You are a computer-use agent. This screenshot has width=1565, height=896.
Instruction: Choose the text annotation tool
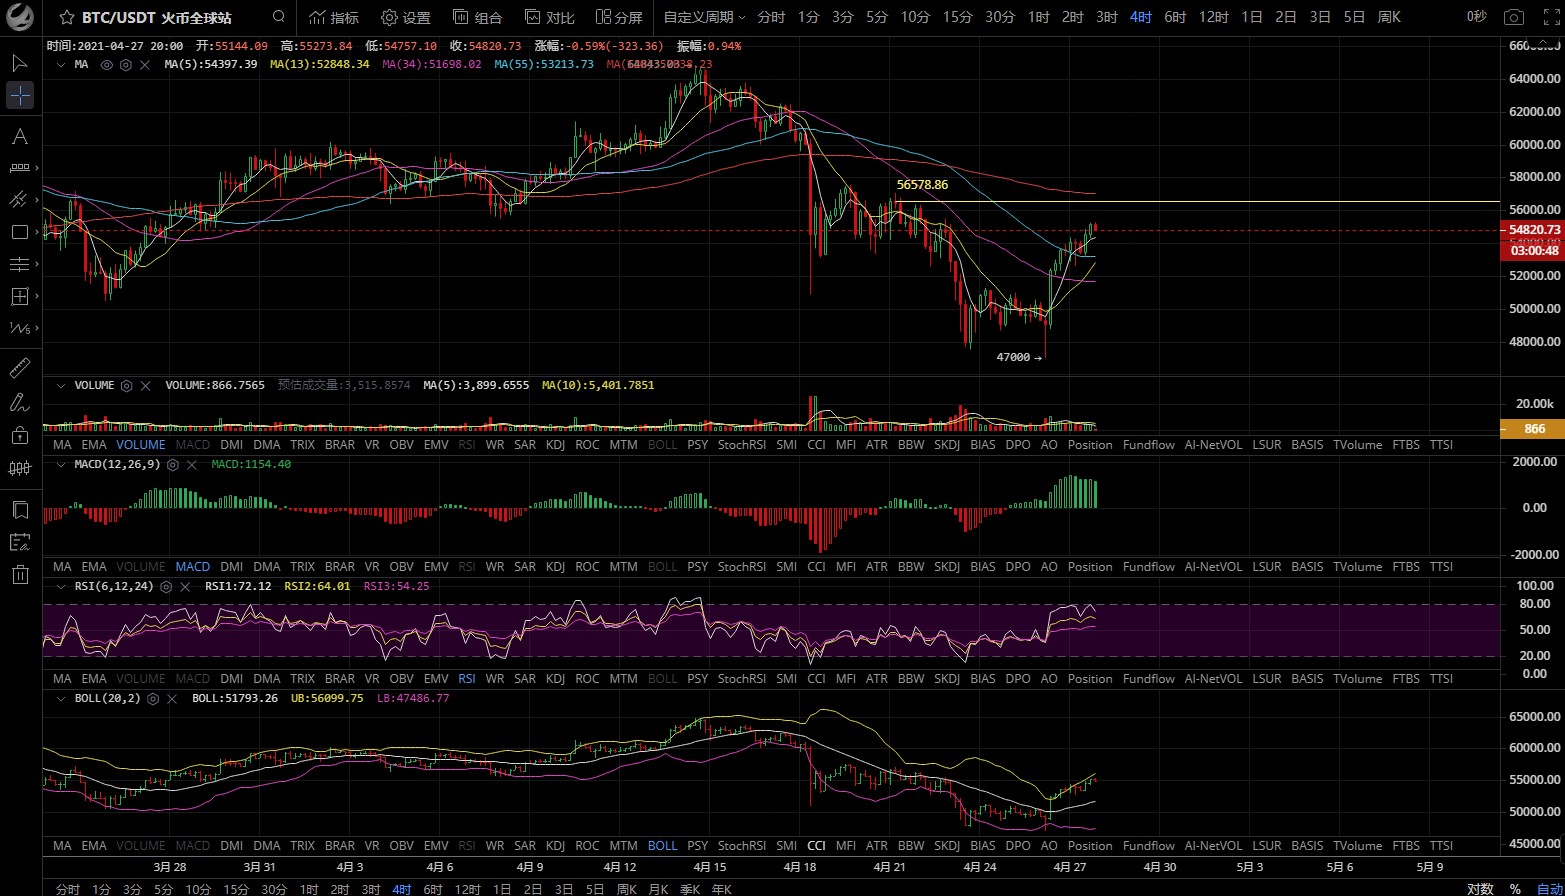20,136
